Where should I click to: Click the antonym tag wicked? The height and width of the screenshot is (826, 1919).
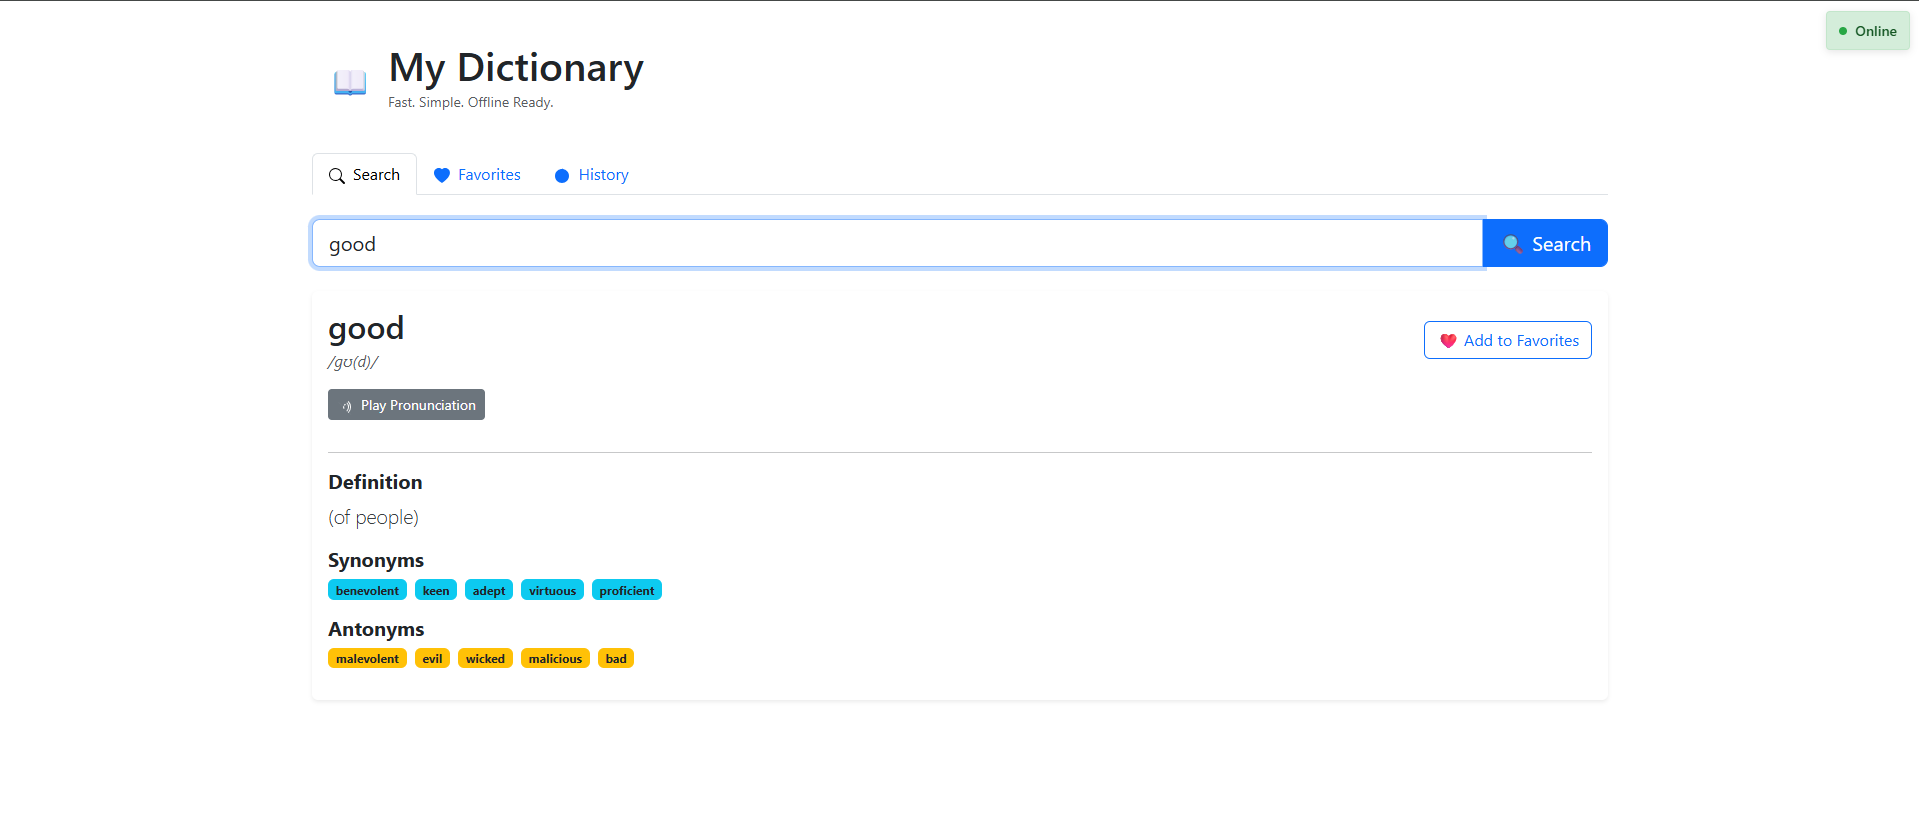tap(485, 658)
